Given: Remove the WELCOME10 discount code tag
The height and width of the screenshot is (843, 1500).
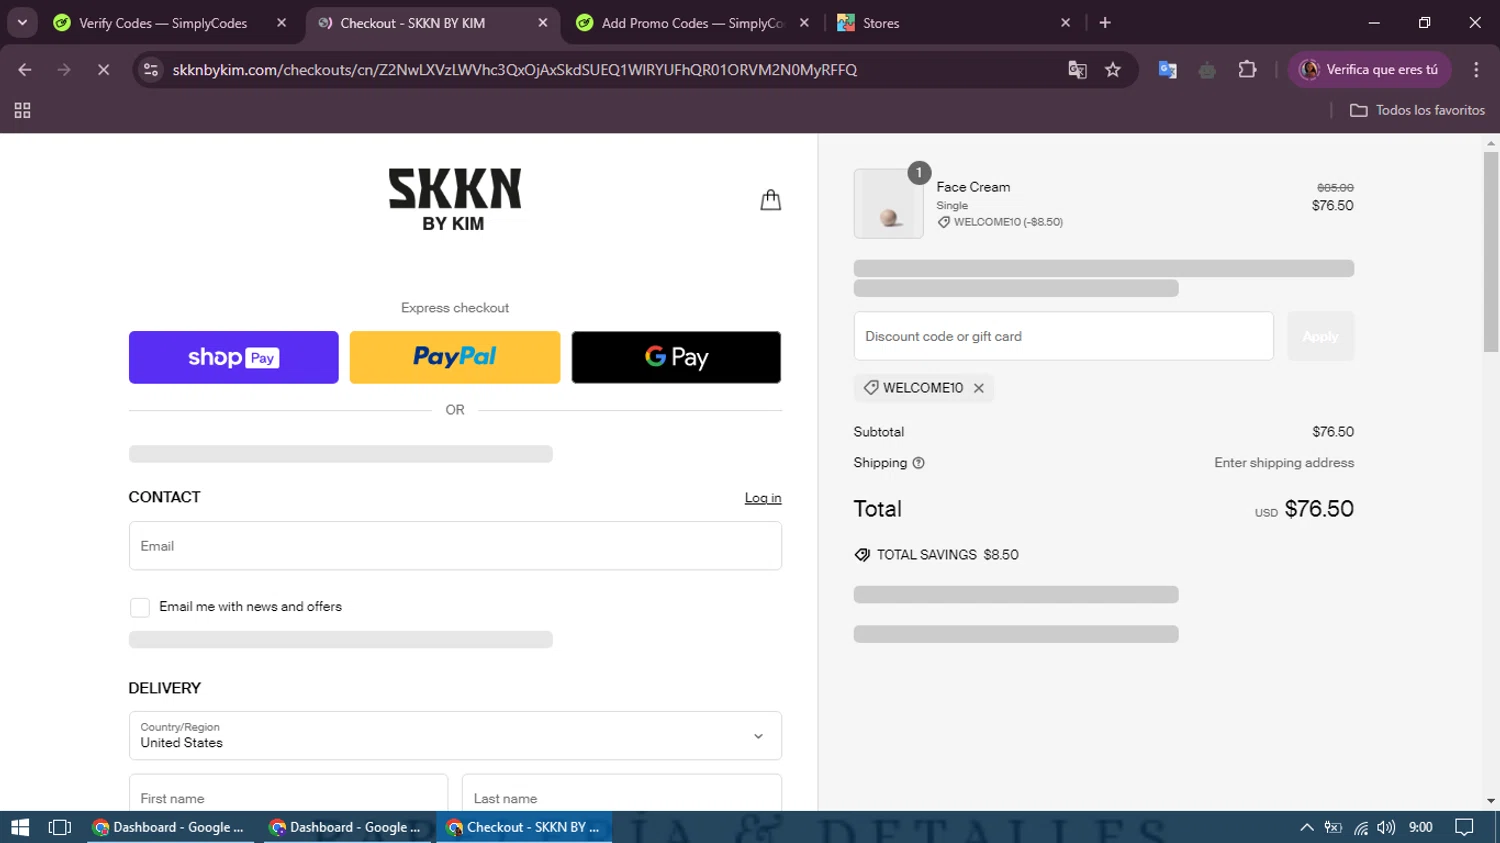Looking at the screenshot, I should click(x=979, y=388).
